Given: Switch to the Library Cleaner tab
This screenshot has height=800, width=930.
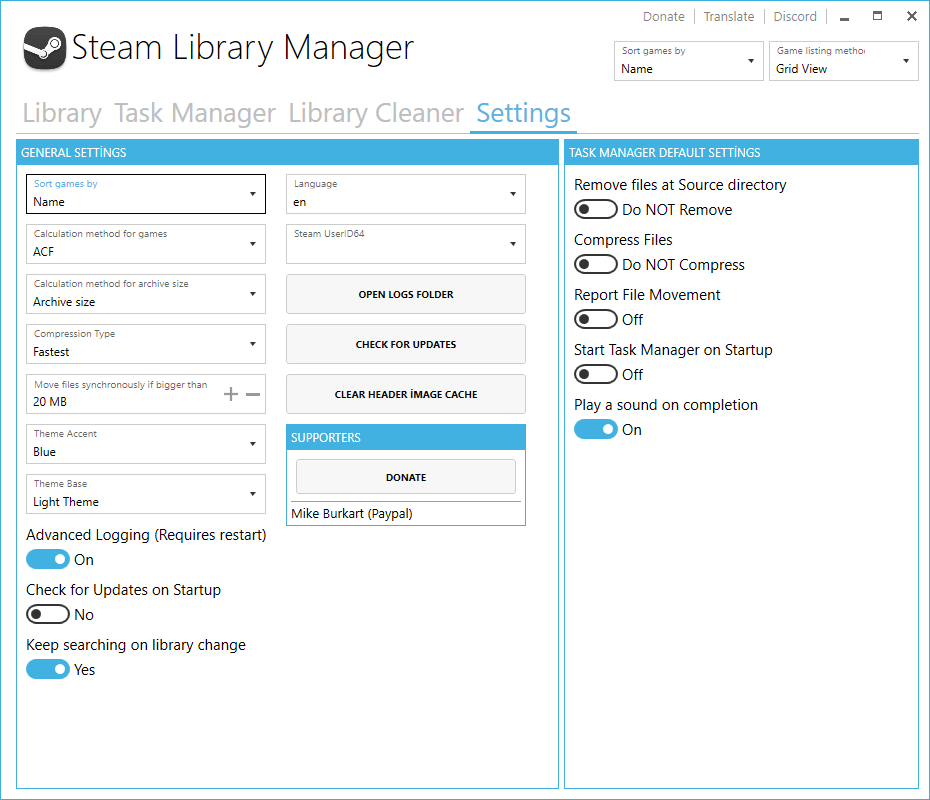Looking at the screenshot, I should point(375,113).
